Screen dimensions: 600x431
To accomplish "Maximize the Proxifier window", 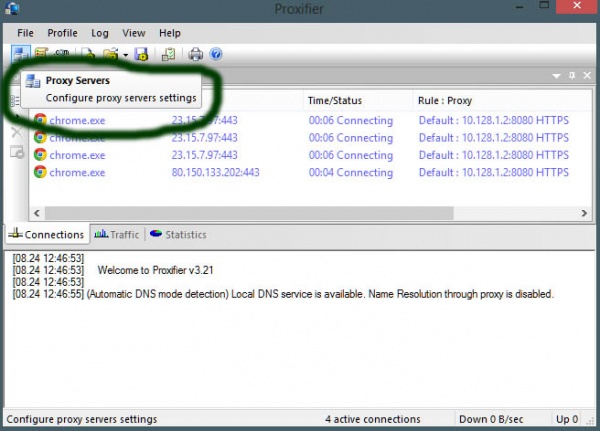I will pos(544,6).
